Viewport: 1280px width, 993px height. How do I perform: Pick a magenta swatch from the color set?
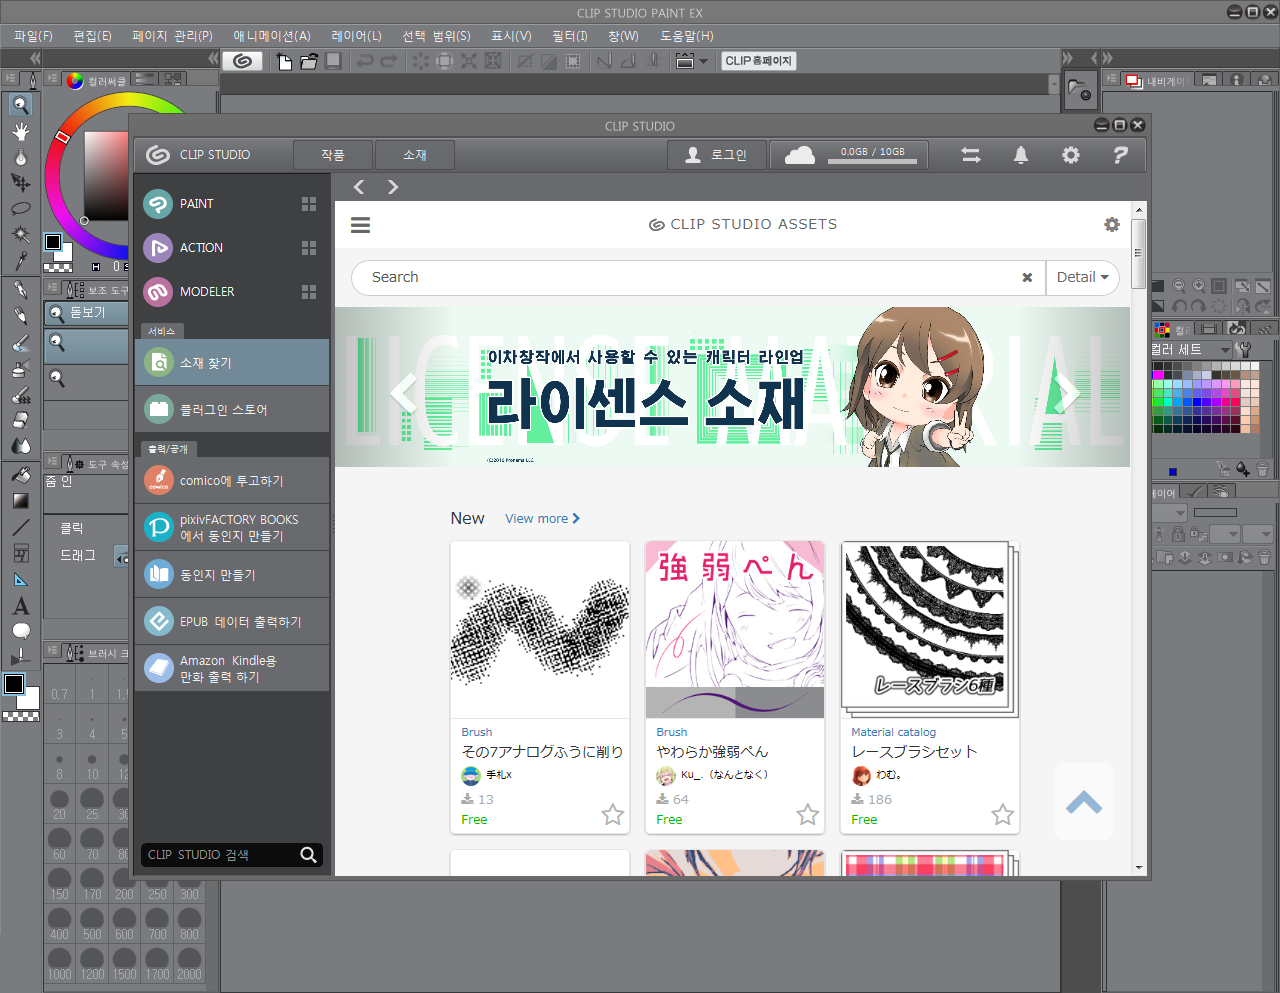[1158, 374]
